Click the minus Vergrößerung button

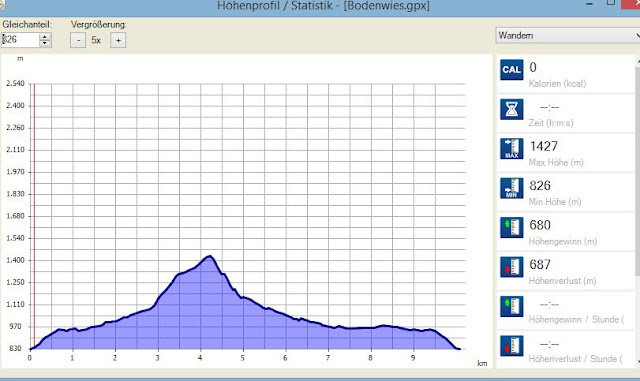click(x=78, y=40)
